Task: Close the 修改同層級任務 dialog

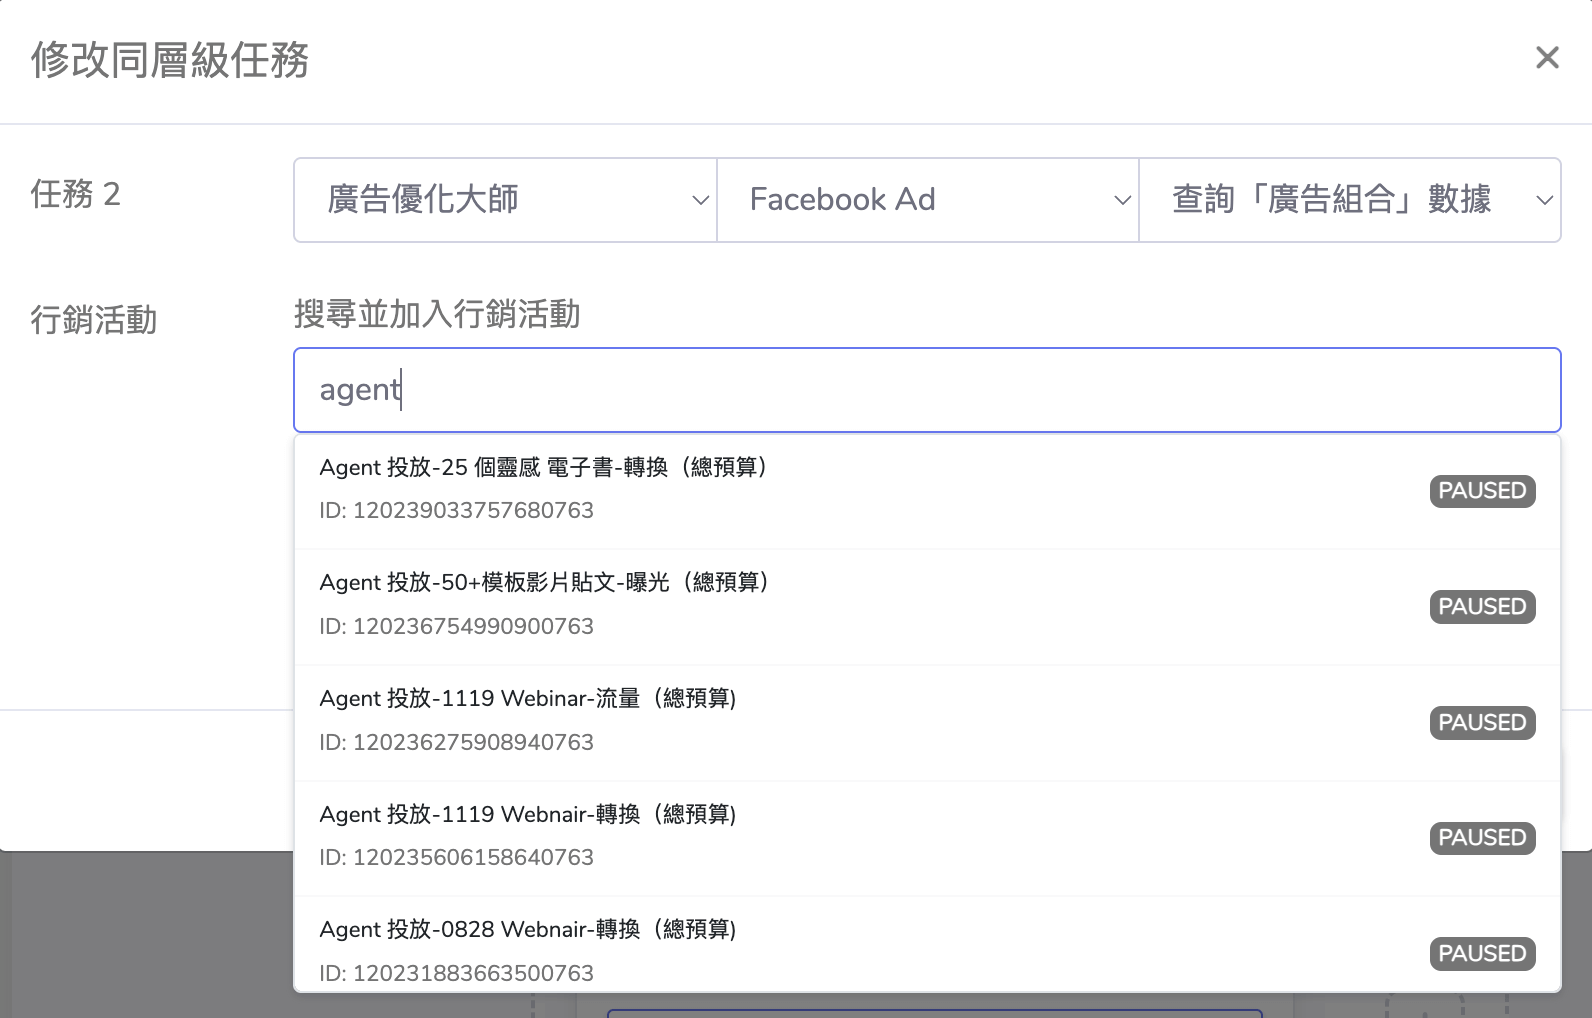Action: tap(1547, 58)
